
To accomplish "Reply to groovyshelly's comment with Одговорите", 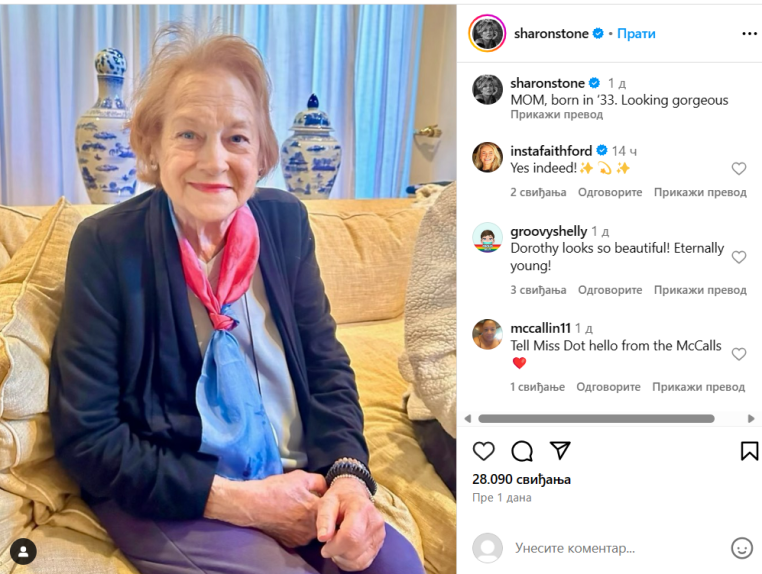I will pyautogui.click(x=610, y=290).
